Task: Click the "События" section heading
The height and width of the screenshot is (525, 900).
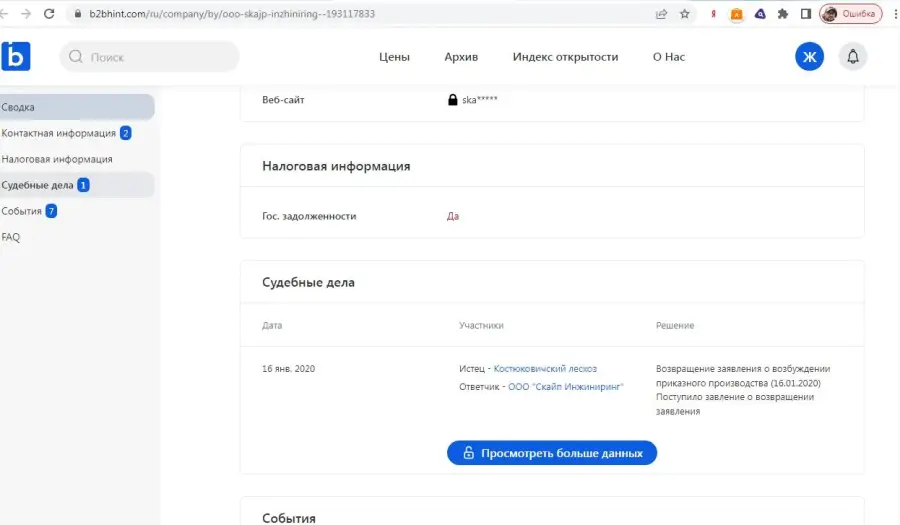Action: click(x=289, y=518)
